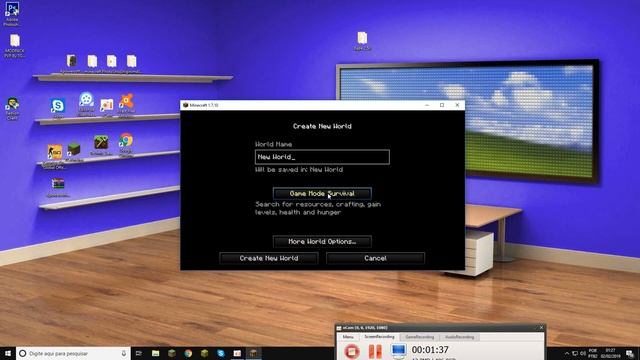Open More World Options
This screenshot has height=360, width=640.
322,242
